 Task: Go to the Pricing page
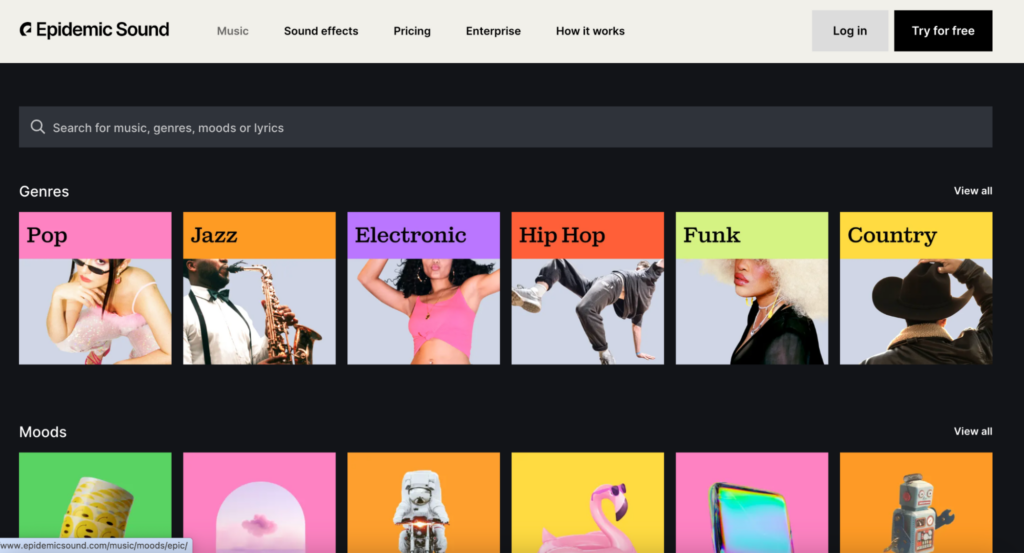click(412, 31)
